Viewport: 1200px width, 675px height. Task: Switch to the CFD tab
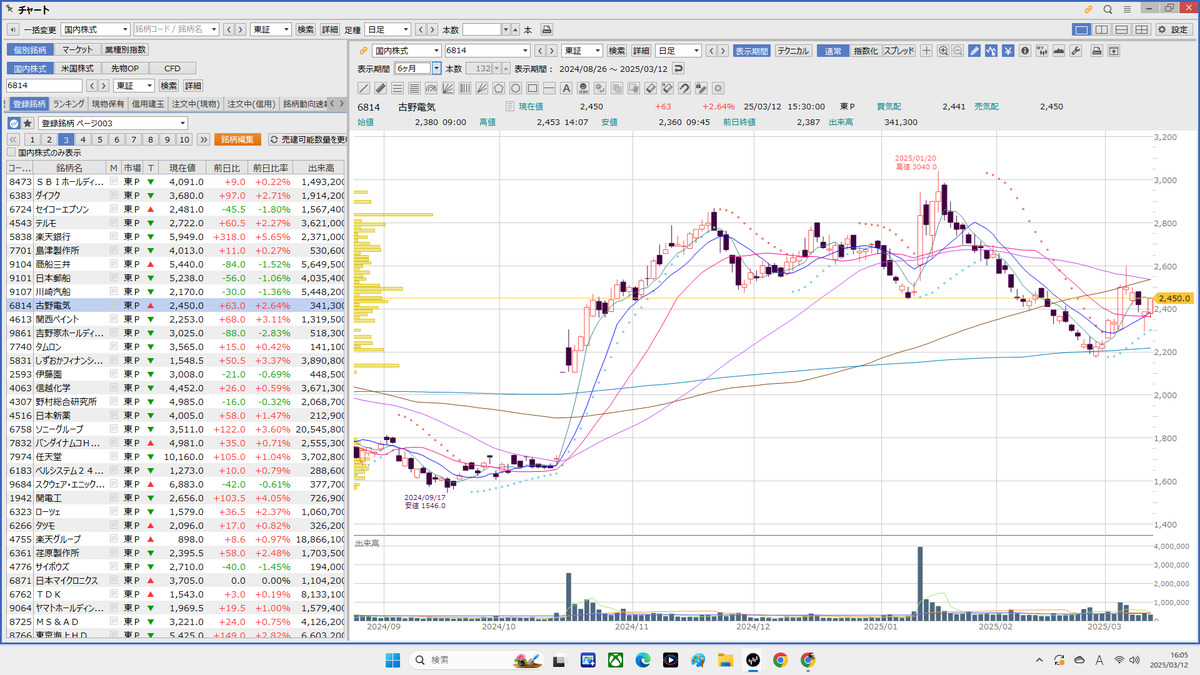(x=172, y=68)
